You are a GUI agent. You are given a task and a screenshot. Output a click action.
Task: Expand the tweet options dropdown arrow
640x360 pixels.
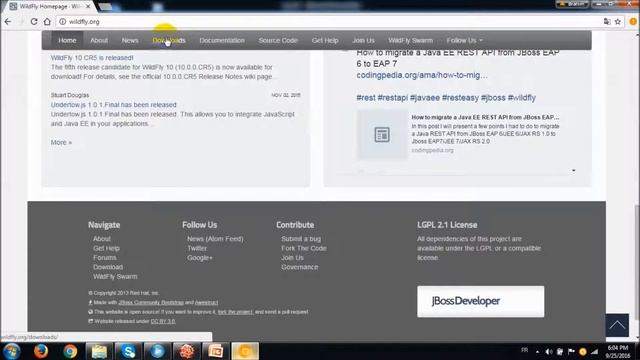point(573,170)
